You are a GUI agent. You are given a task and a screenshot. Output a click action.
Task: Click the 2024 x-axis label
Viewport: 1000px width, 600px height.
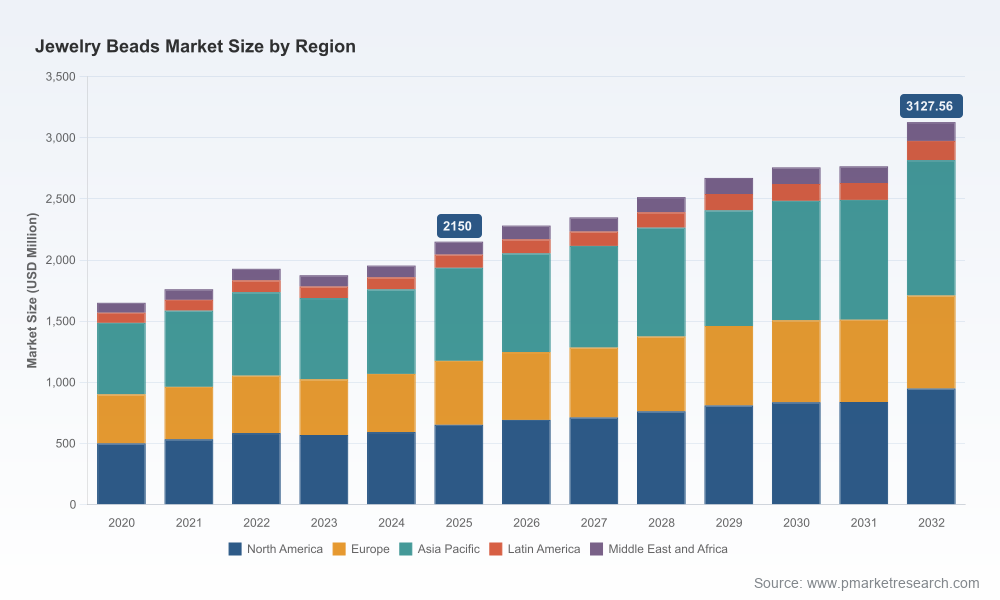pos(392,523)
